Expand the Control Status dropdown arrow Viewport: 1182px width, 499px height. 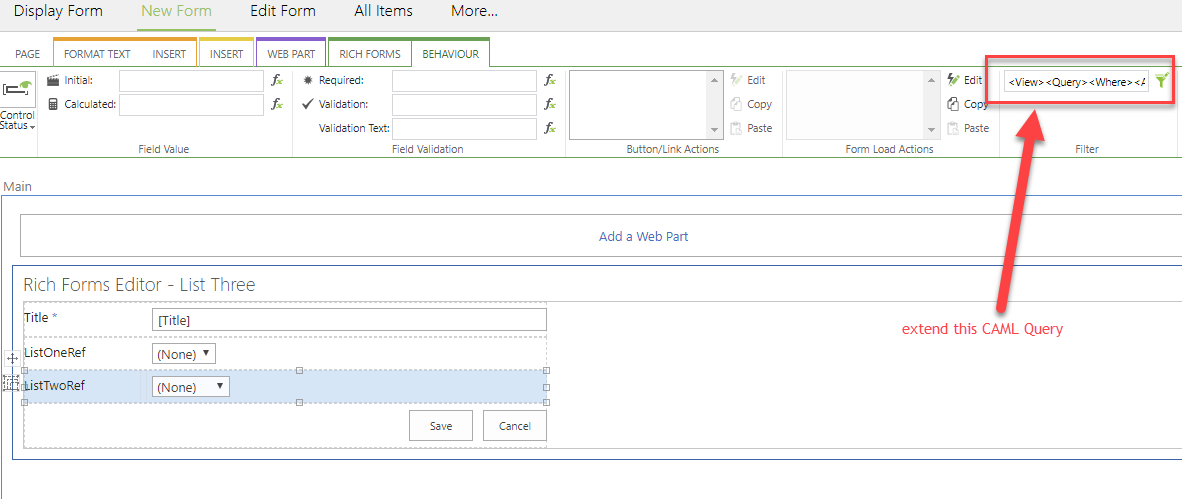pos(32,127)
